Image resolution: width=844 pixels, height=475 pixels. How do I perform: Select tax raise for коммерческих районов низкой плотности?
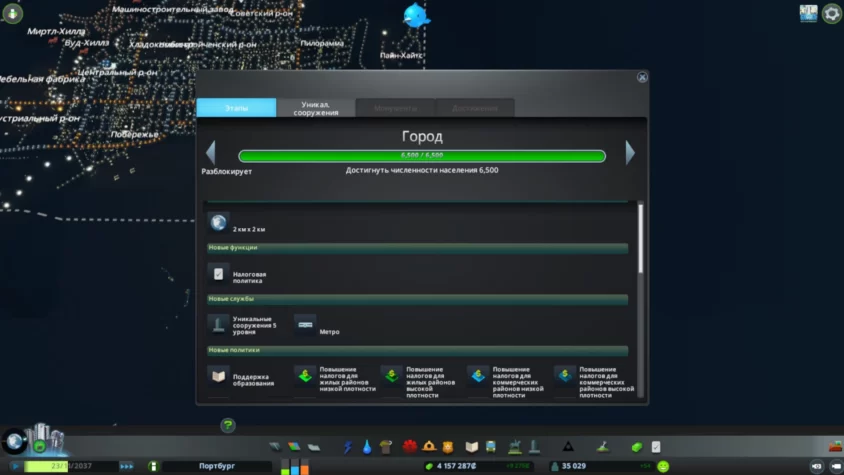point(506,382)
